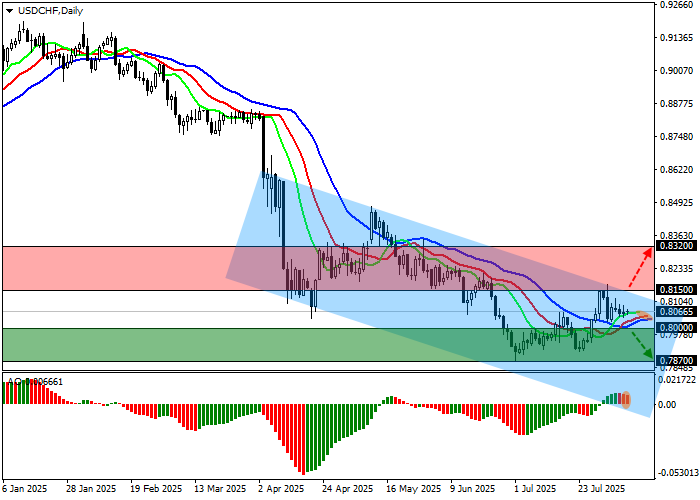Click the 0.81040 price axis label
The height and width of the screenshot is (500, 700).
[x=677, y=302]
